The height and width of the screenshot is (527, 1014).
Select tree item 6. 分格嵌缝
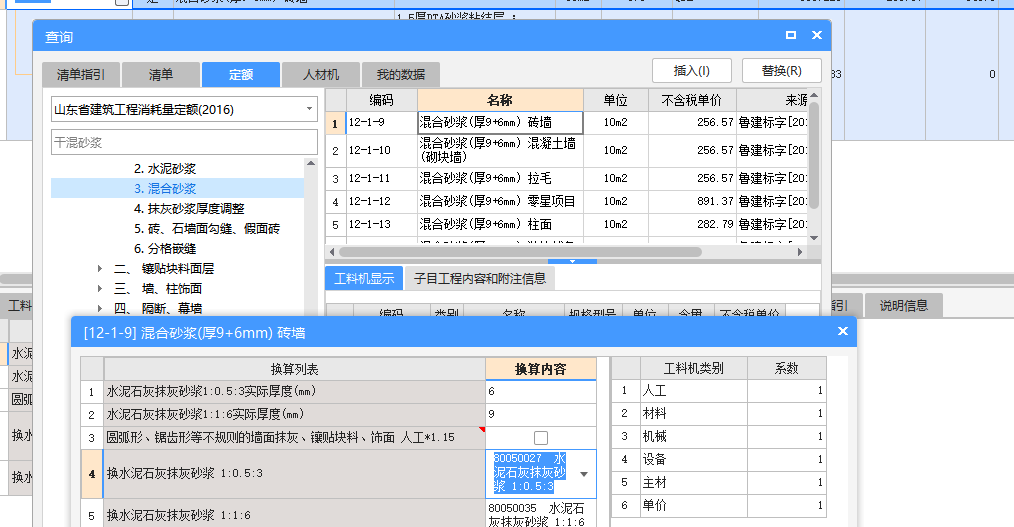point(165,249)
